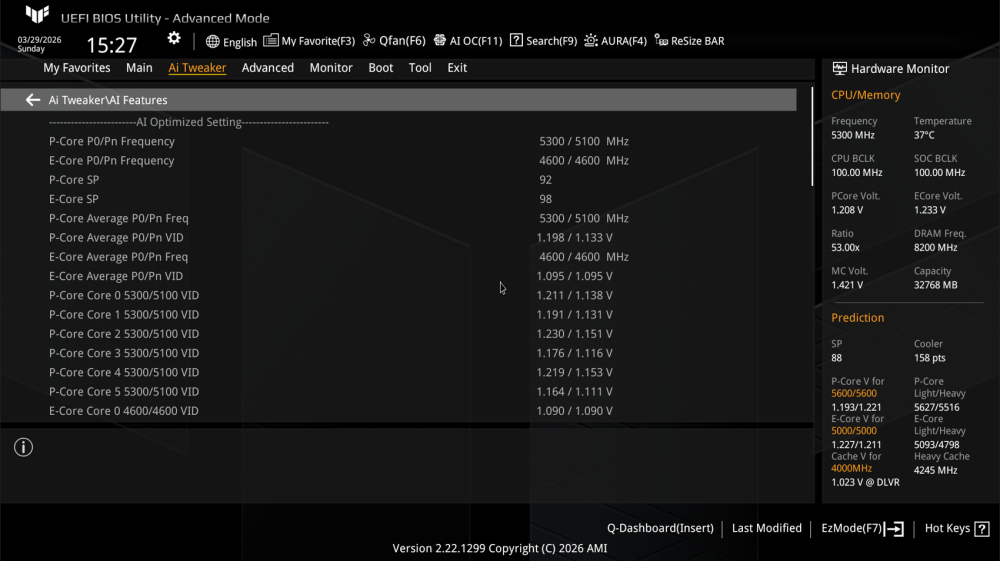Open the Monitor tab
The image size is (1000, 561).
pos(331,68)
